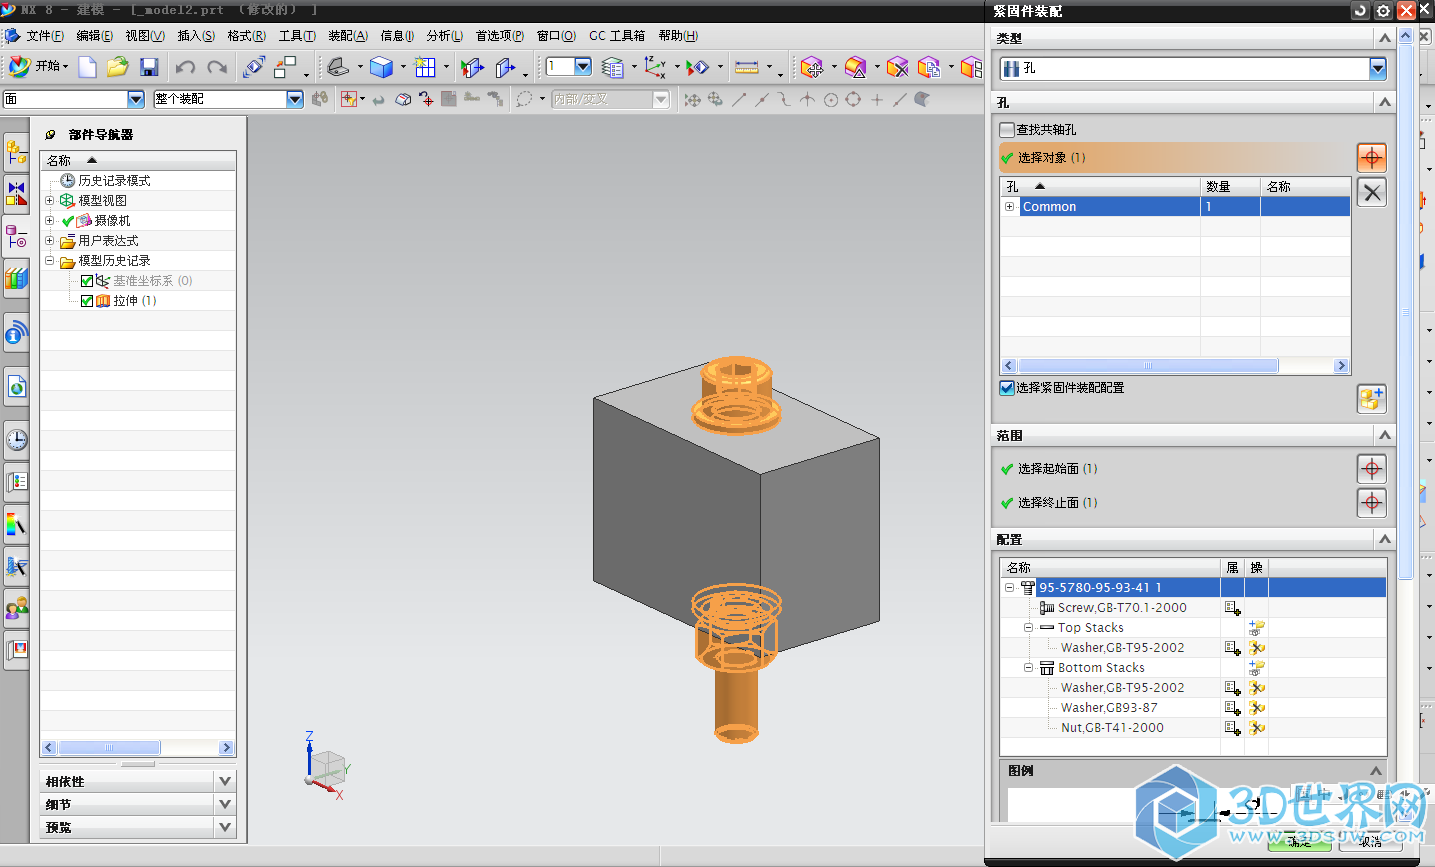Remove Nut,GB-T41-2000 using its delete icon

coord(1257,728)
